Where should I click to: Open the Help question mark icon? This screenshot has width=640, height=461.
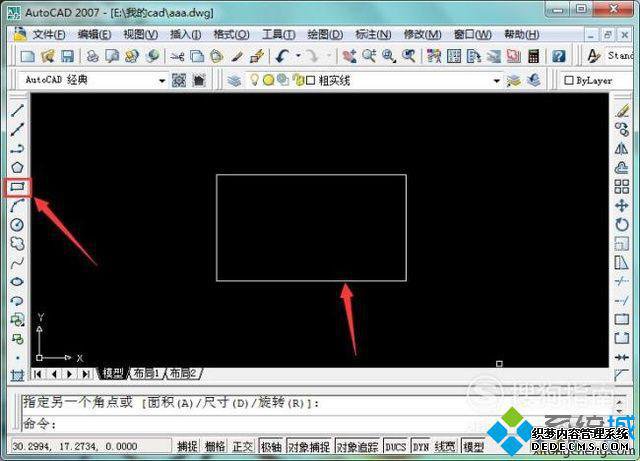coord(559,56)
